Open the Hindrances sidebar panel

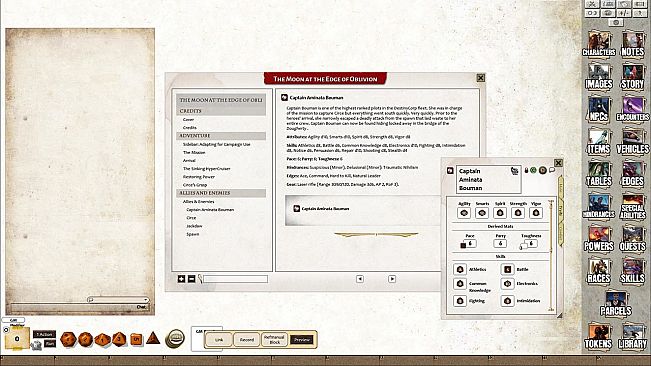599,206
